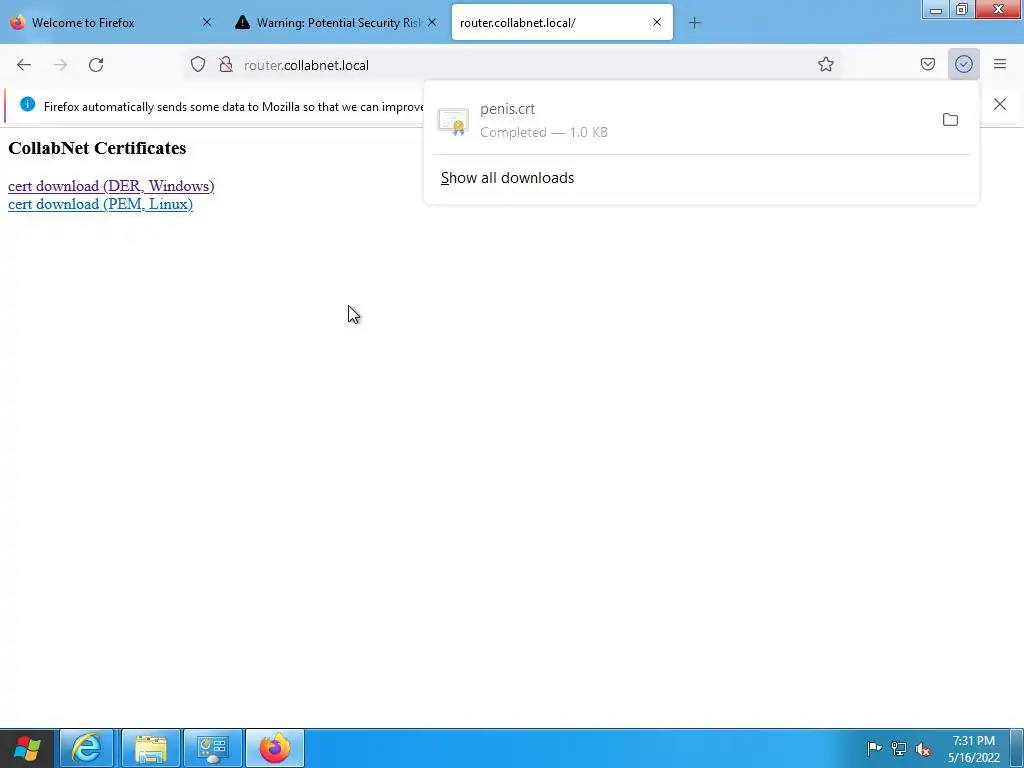Open the Action Center flag icon
The height and width of the screenshot is (768, 1024).
click(x=874, y=748)
